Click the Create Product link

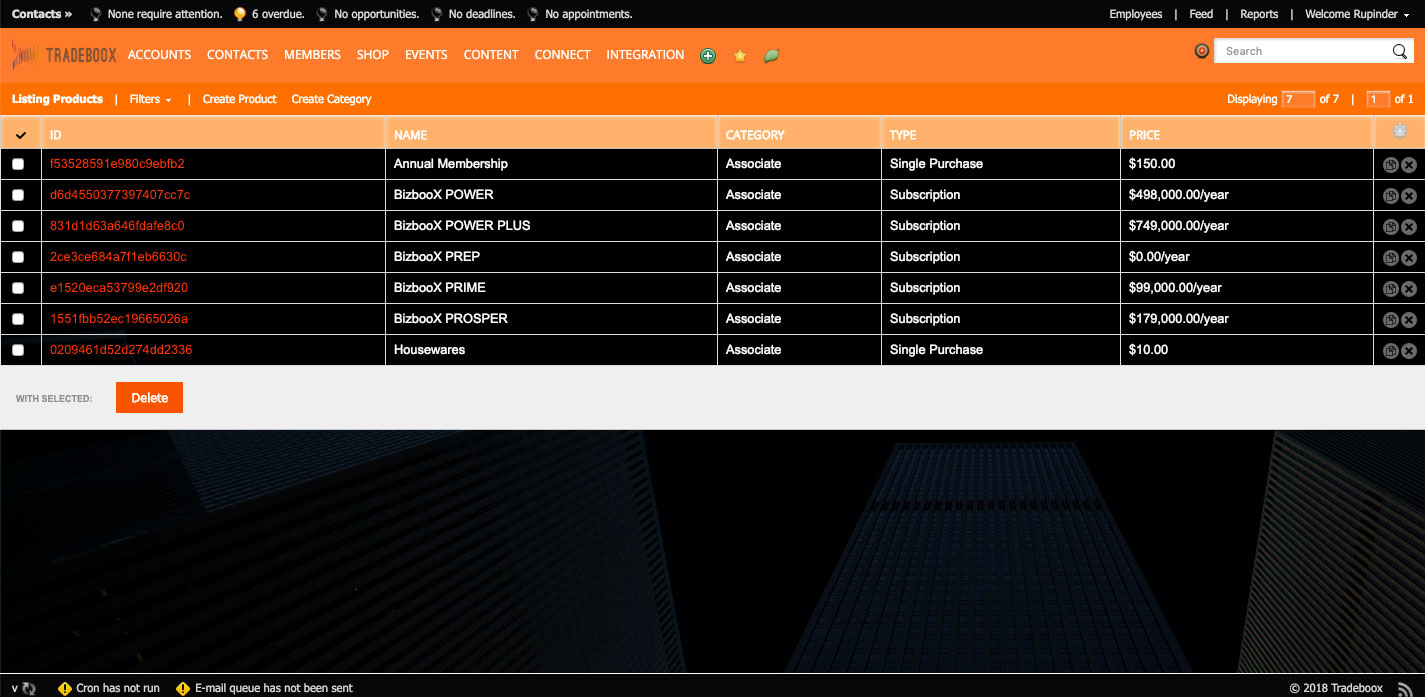tap(240, 99)
